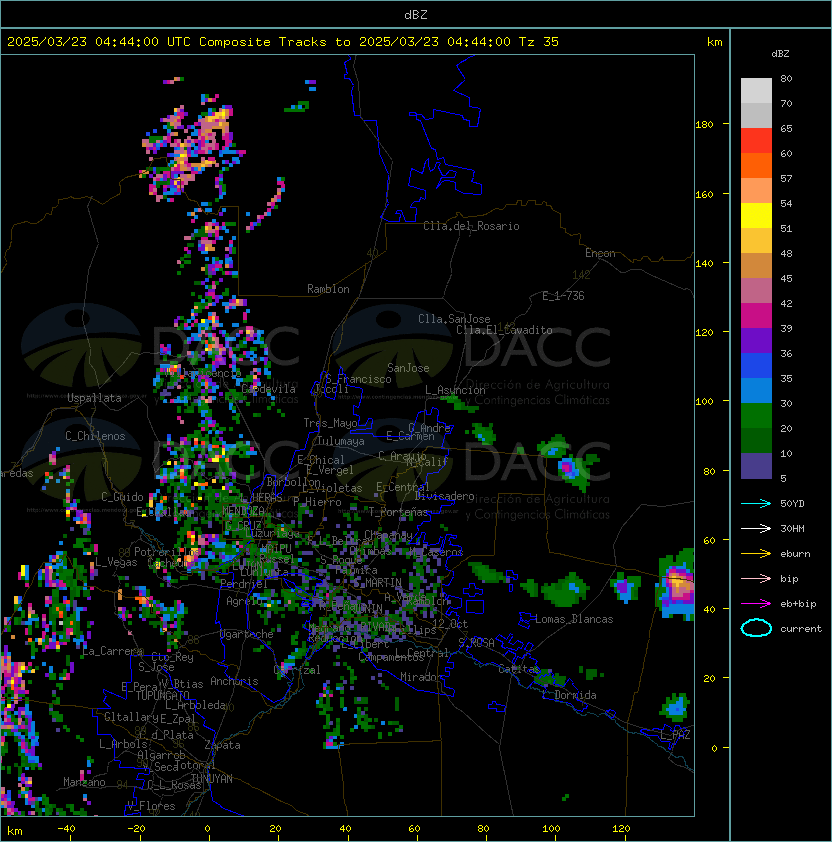Click the yellow eburn arrow legend icon

point(756,554)
